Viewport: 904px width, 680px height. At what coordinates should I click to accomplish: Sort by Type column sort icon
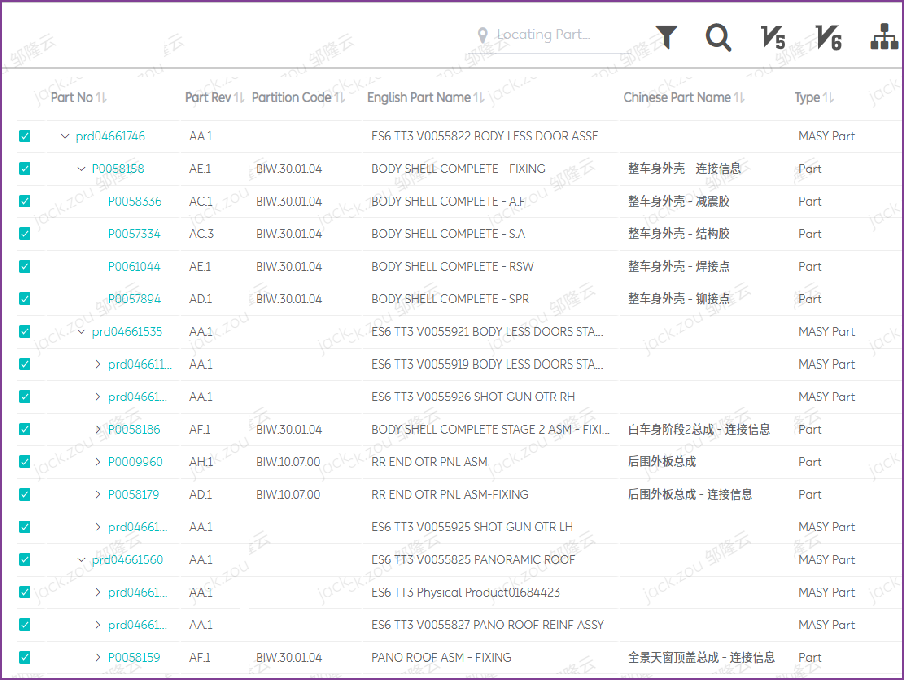[x=828, y=98]
